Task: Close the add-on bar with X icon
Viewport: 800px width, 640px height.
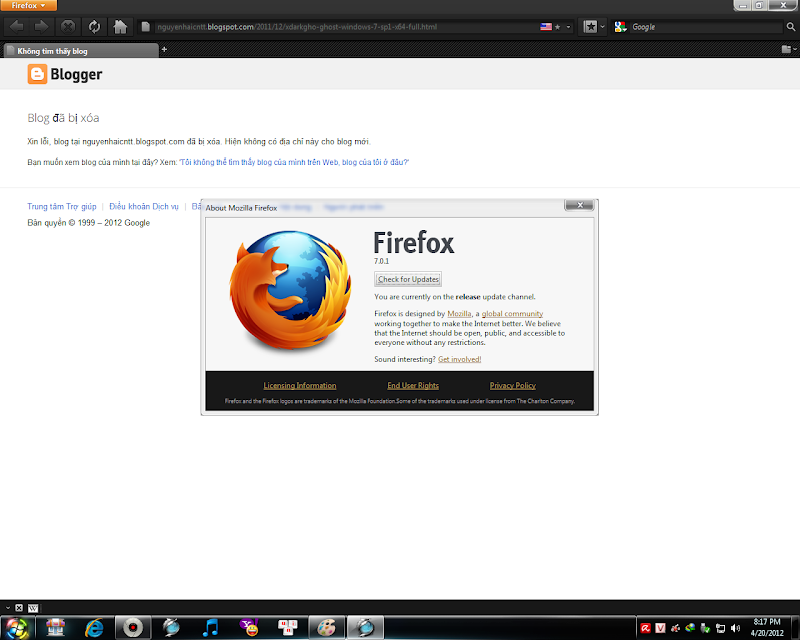Action: tap(19, 607)
